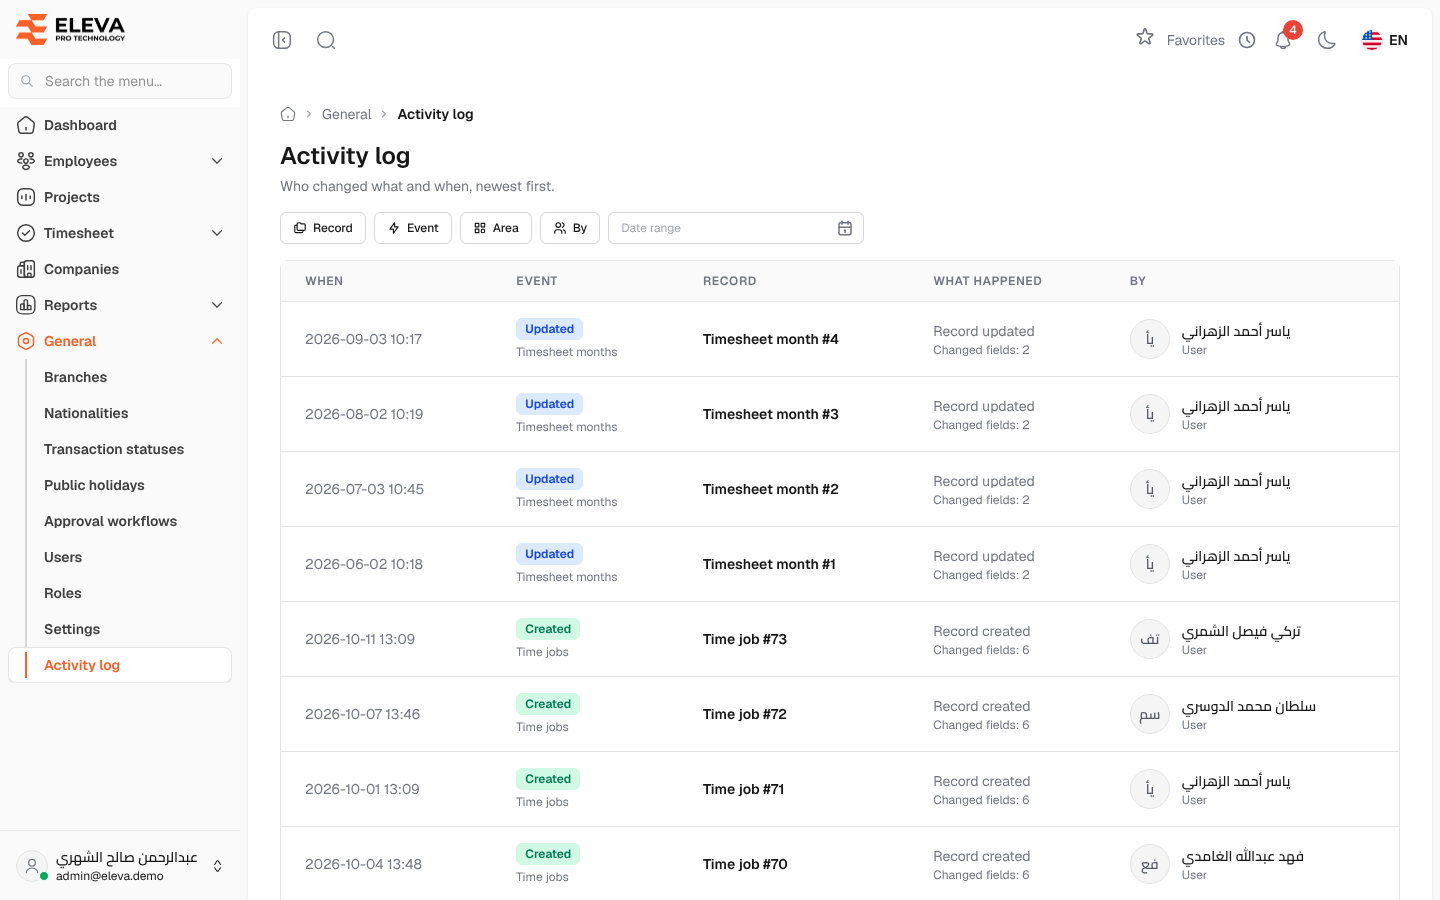Open Nationalities under General
Viewport: 1440px width, 900px height.
[x=86, y=413]
